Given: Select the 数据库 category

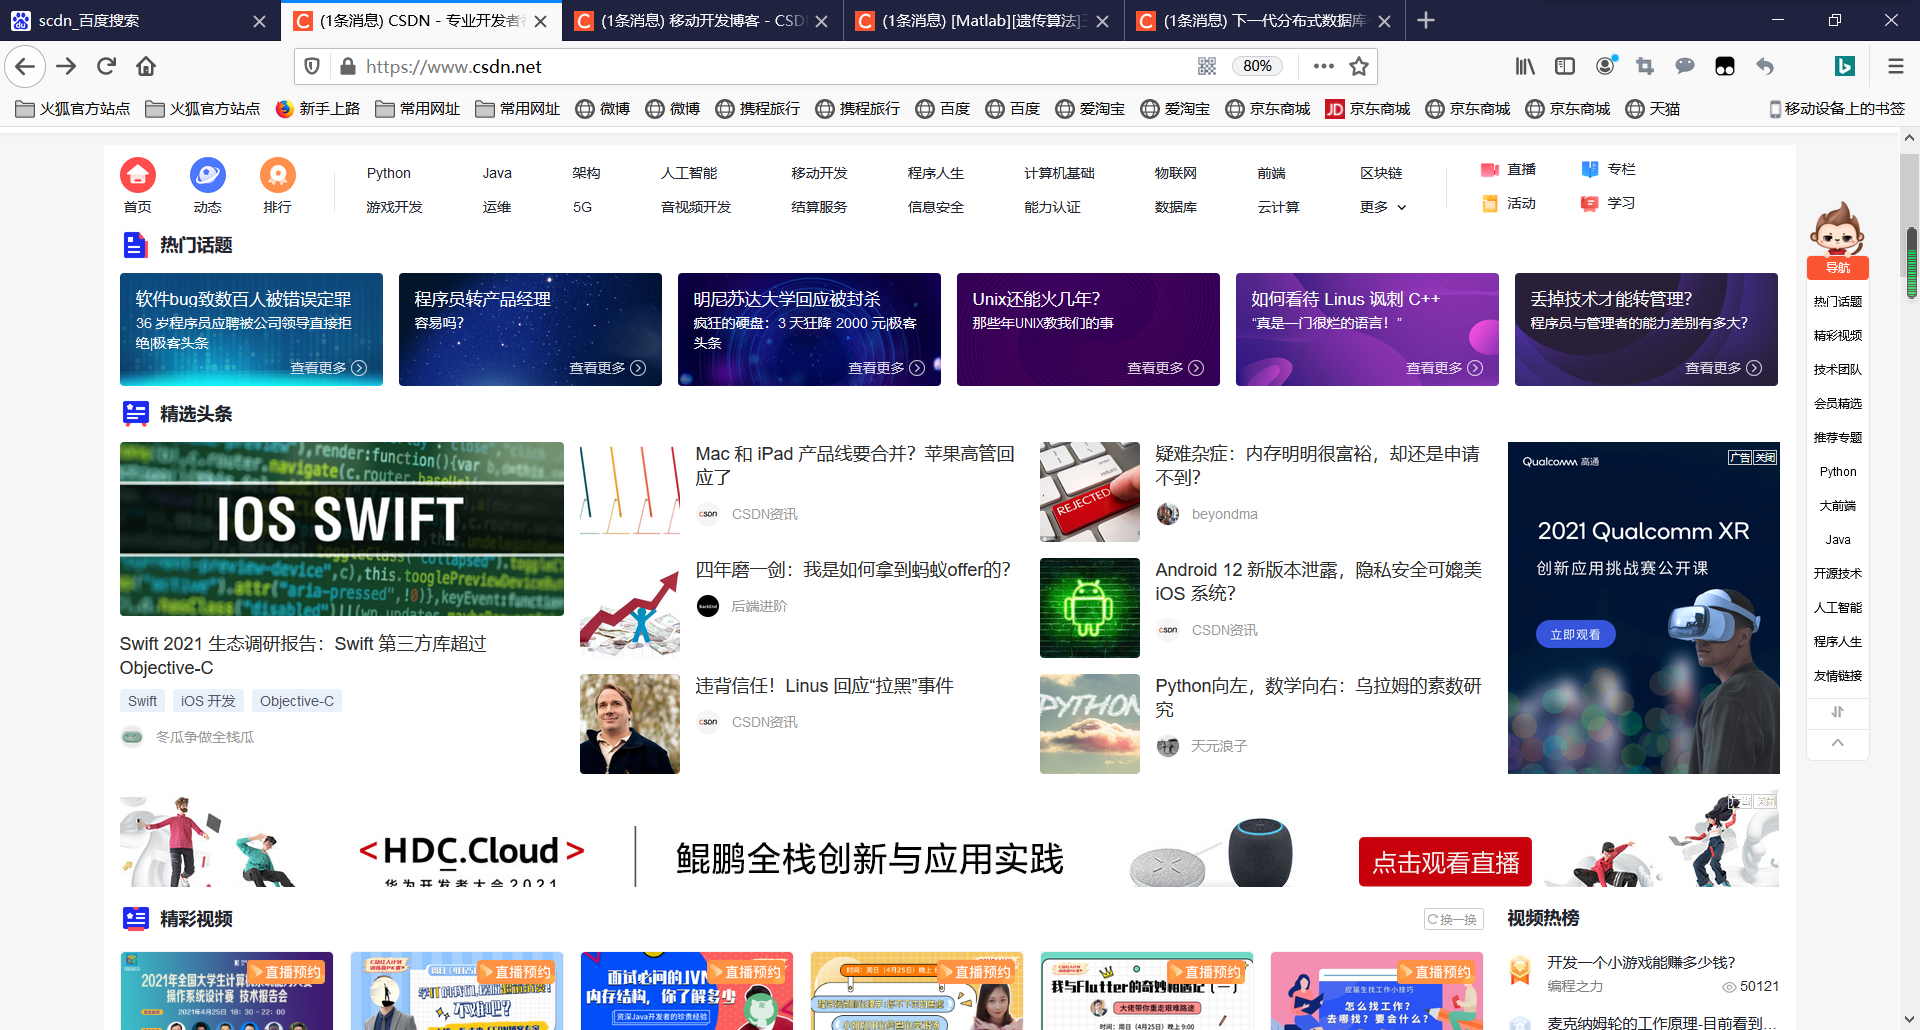Looking at the screenshot, I should [x=1176, y=207].
